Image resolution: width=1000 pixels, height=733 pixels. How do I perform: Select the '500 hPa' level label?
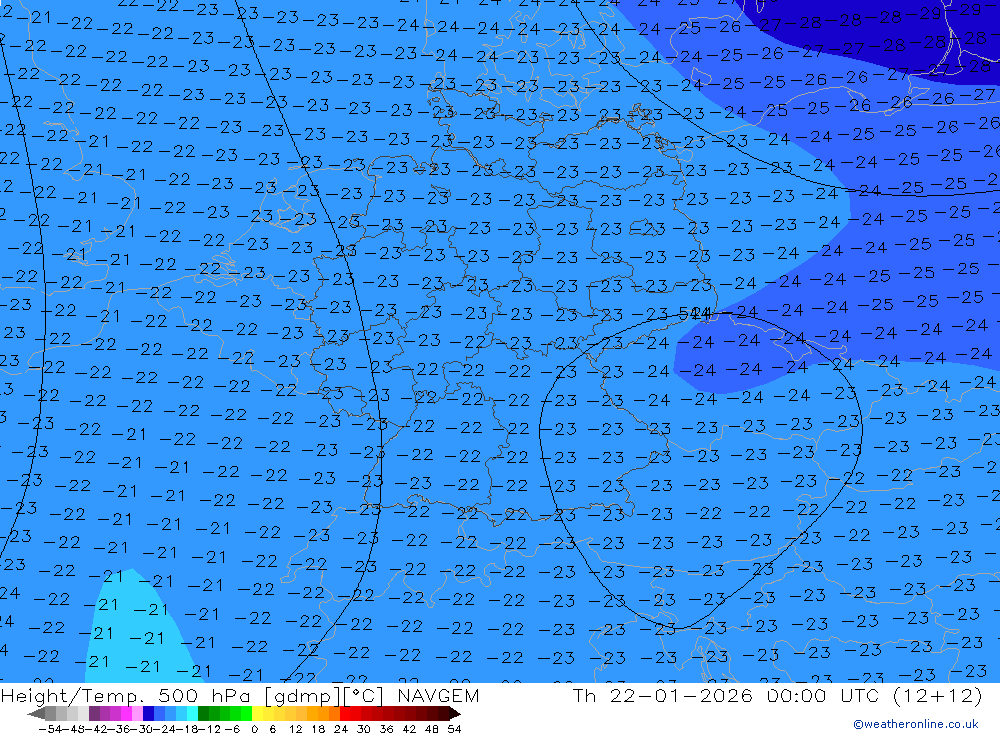pyautogui.click(x=206, y=696)
